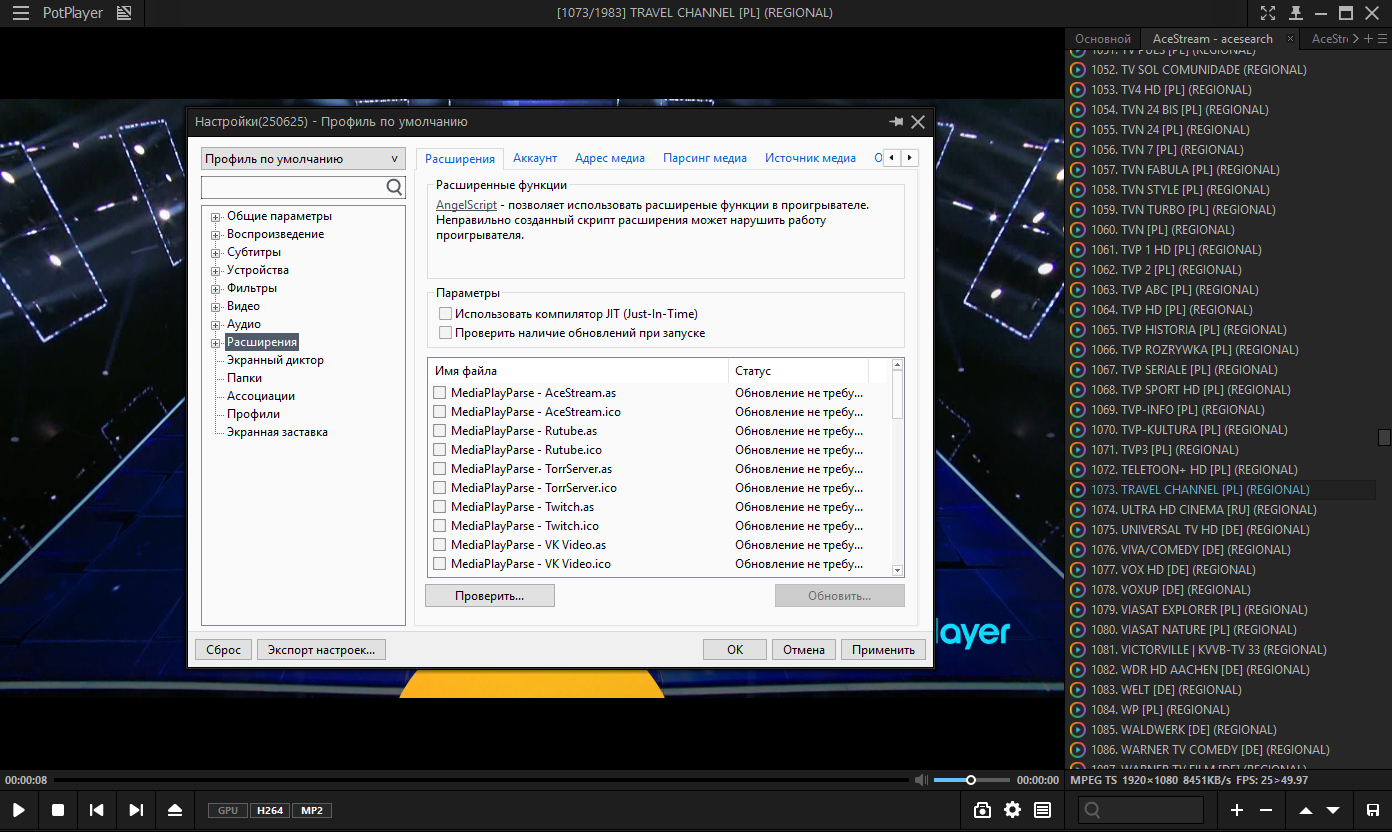Viewport: 1392px width, 832px height.
Task: Stop playback with the square Stop button
Action: (x=58, y=810)
